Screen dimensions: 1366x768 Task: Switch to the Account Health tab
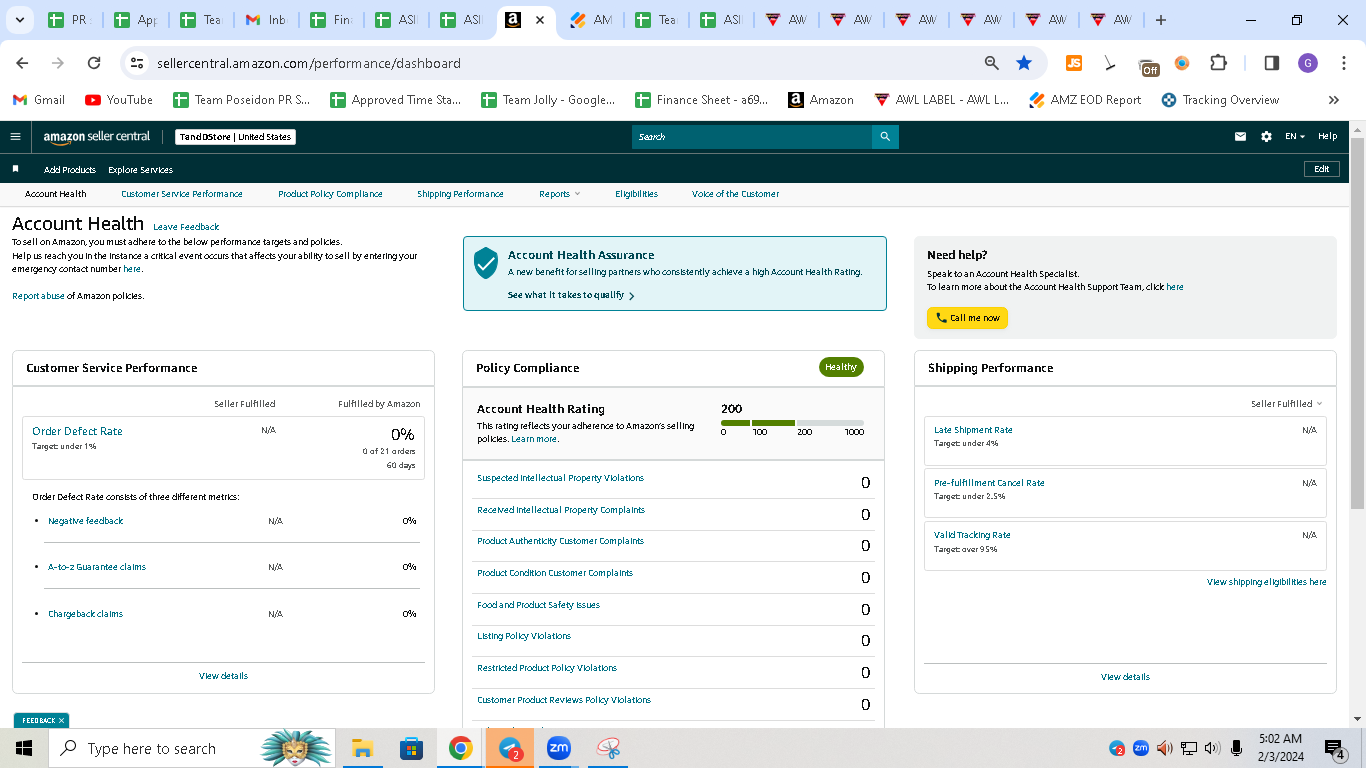[x=56, y=194]
